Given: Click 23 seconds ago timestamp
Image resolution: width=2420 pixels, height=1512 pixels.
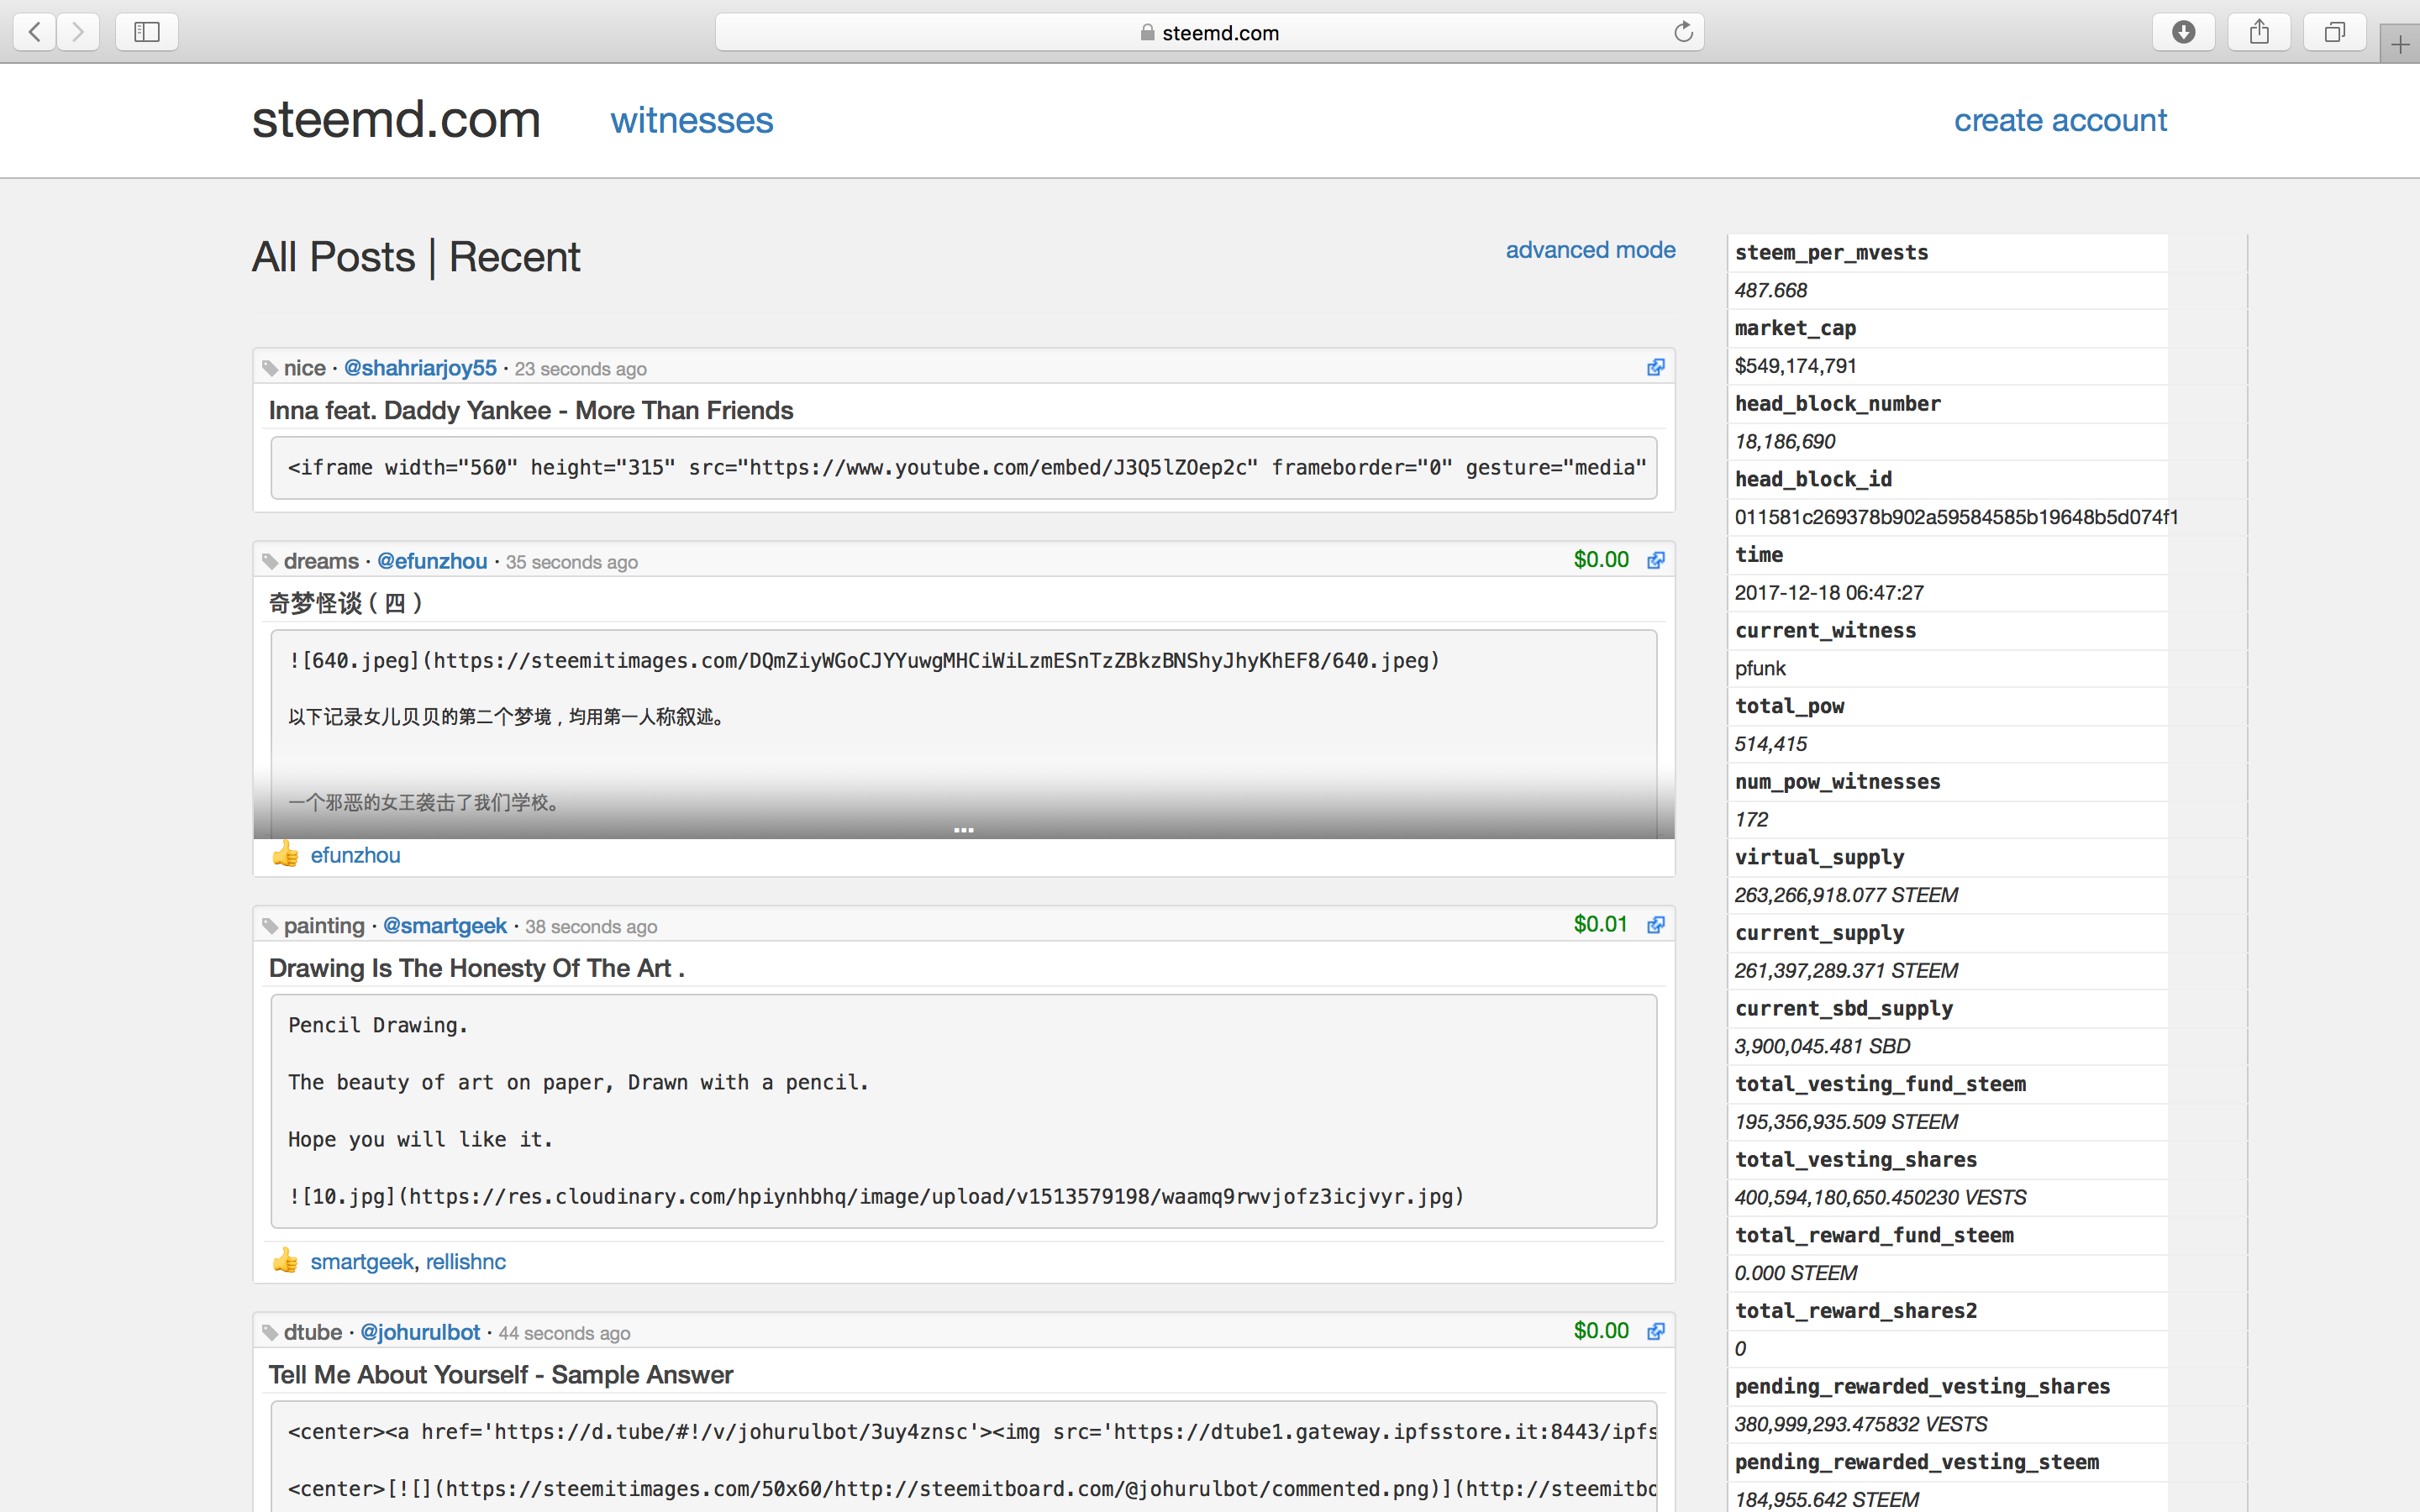Looking at the screenshot, I should [x=580, y=369].
